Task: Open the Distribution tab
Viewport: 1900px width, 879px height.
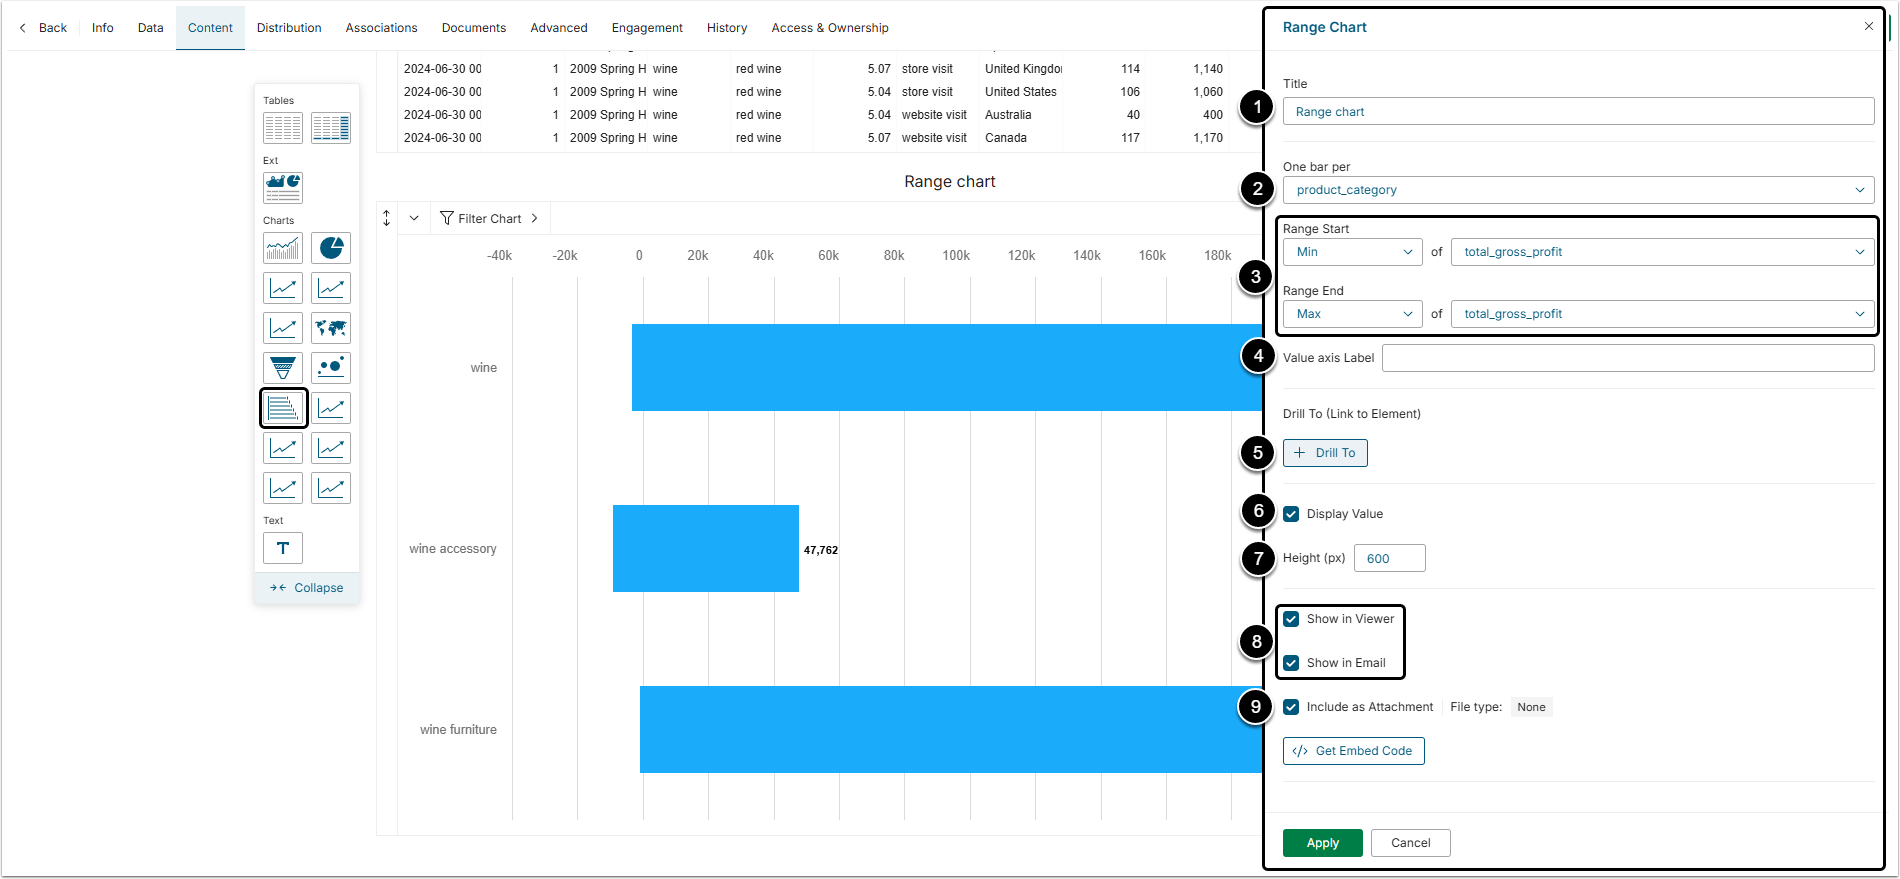Action: (x=289, y=28)
